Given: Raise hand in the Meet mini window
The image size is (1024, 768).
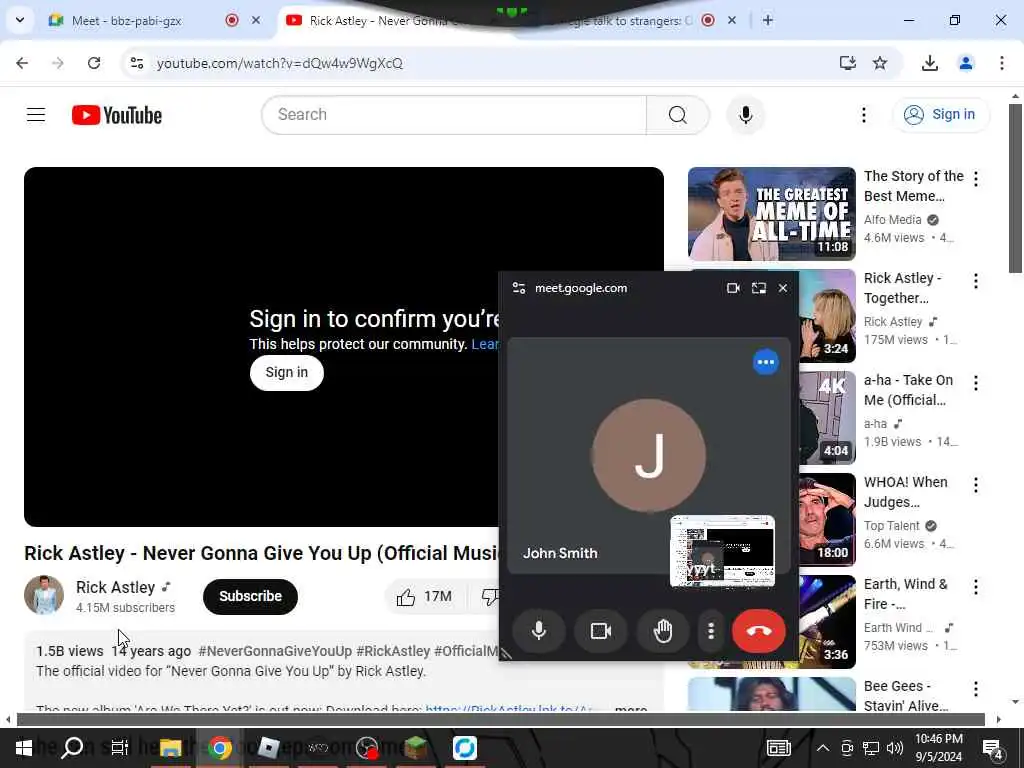Looking at the screenshot, I should (663, 630).
